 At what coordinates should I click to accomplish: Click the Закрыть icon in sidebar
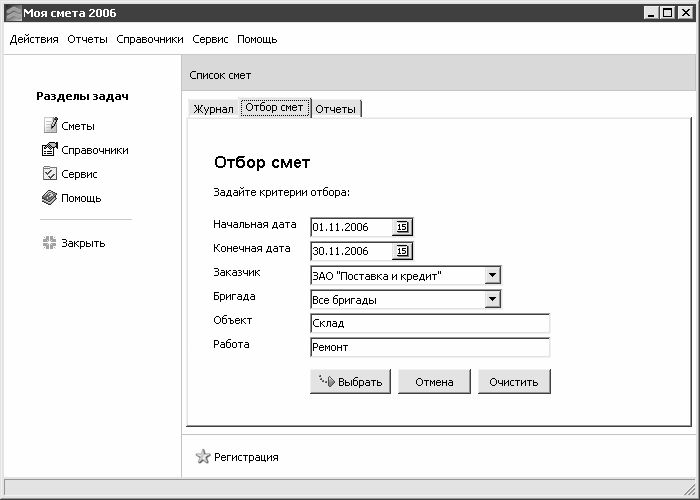(50, 243)
